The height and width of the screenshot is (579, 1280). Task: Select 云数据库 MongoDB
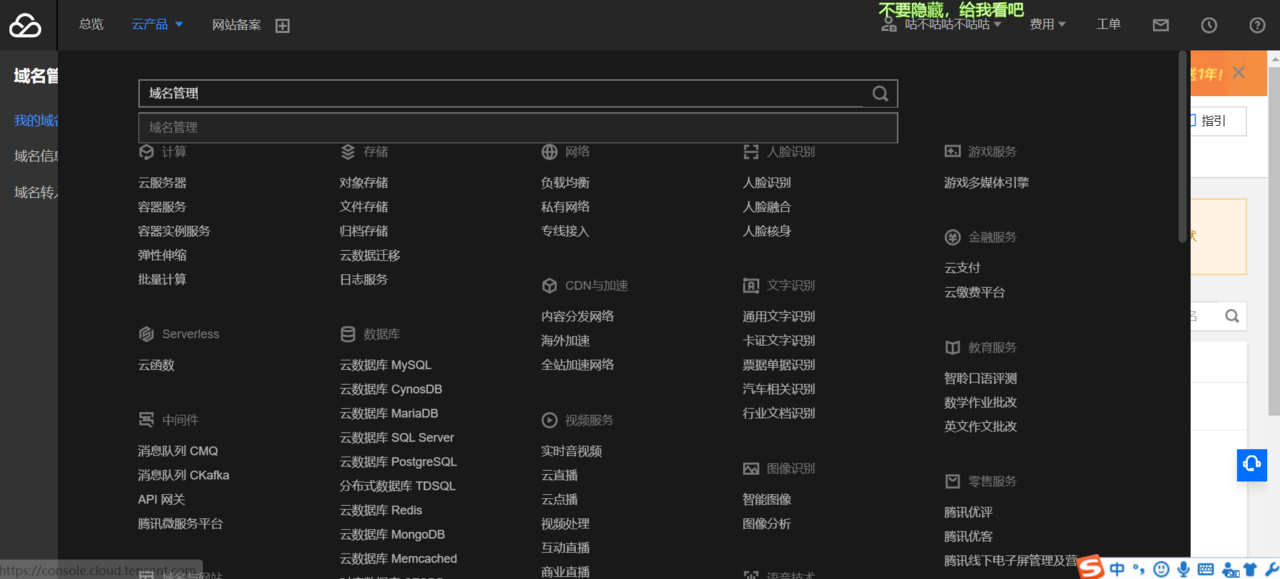pyautogui.click(x=393, y=535)
